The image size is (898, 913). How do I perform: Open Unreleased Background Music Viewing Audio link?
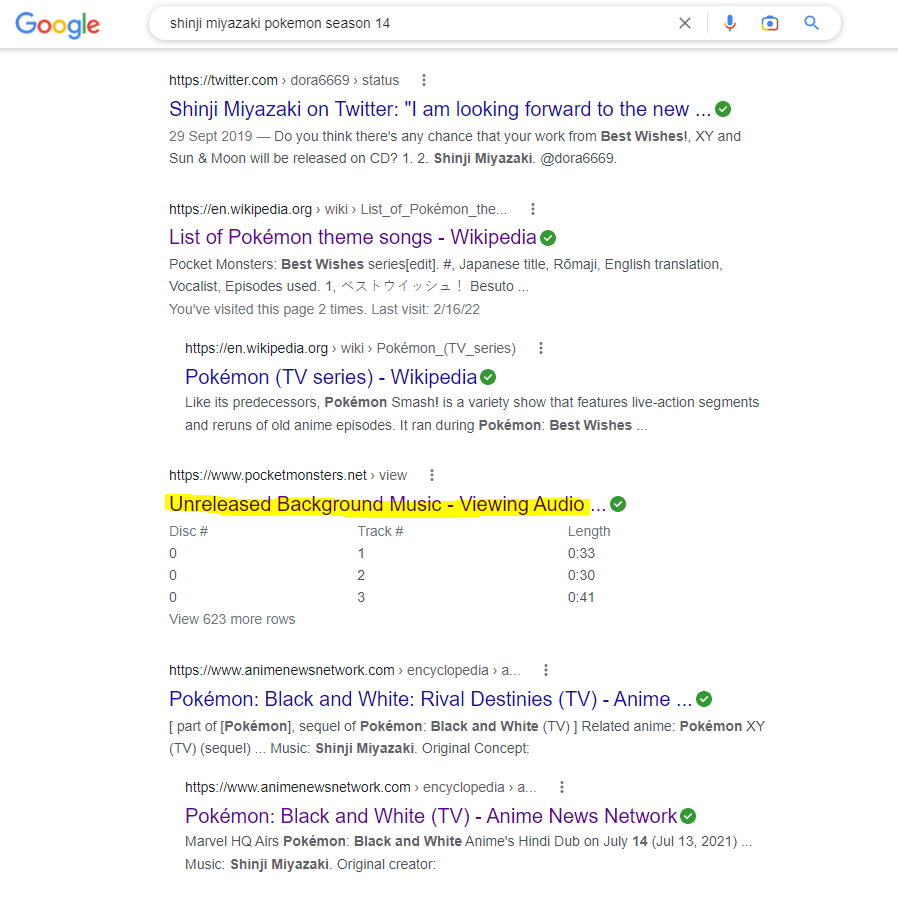(x=387, y=504)
